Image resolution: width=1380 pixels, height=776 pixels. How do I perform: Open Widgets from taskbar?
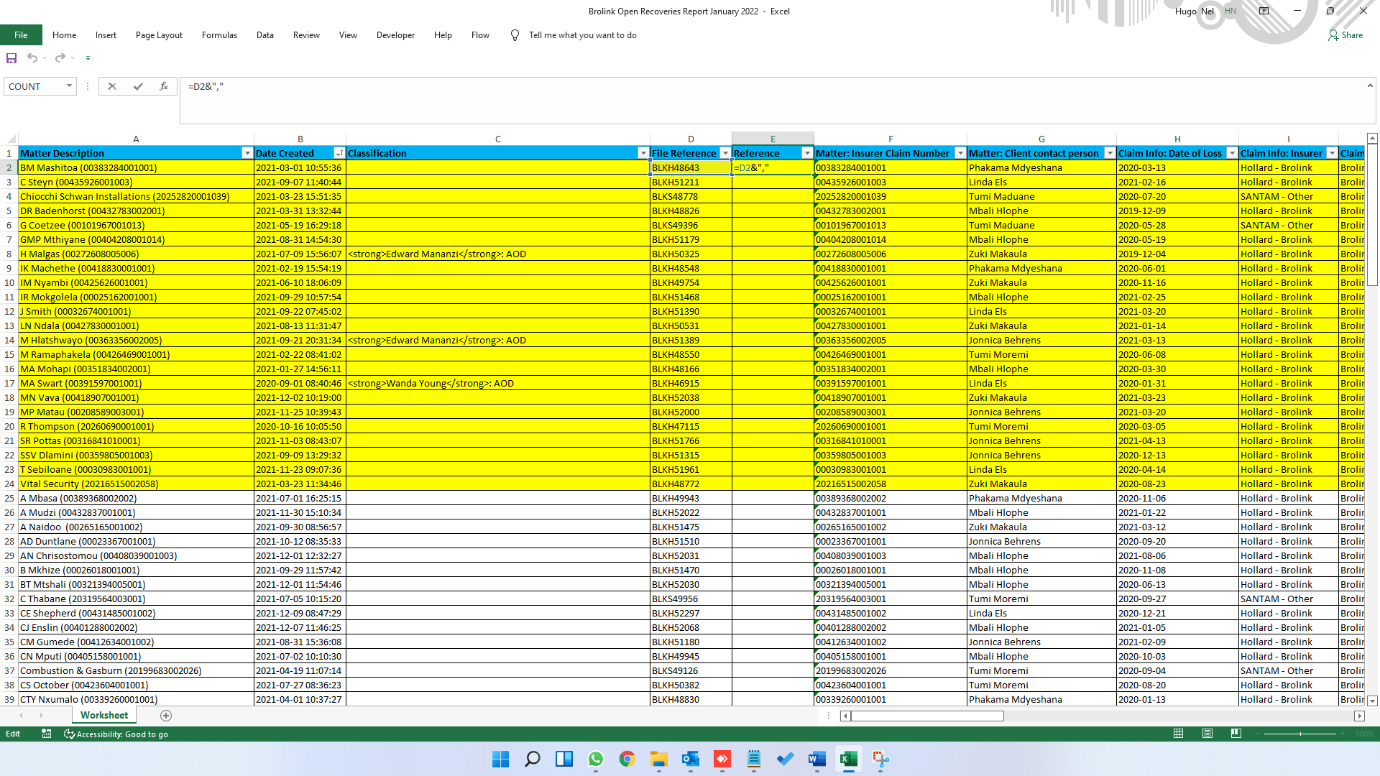(x=564, y=759)
